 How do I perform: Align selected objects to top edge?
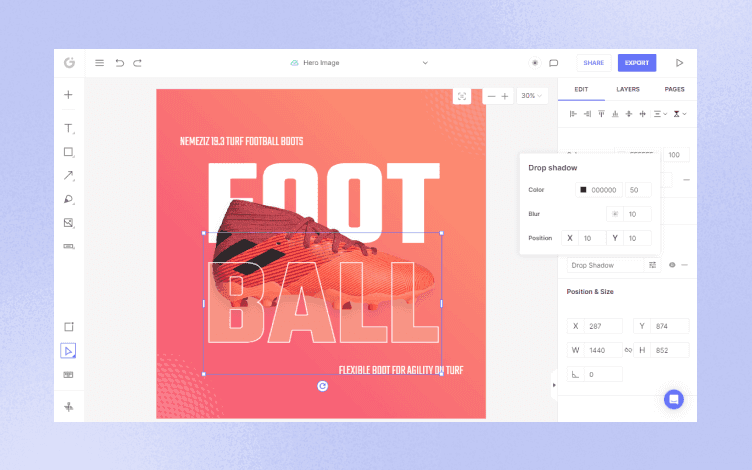tap(601, 114)
